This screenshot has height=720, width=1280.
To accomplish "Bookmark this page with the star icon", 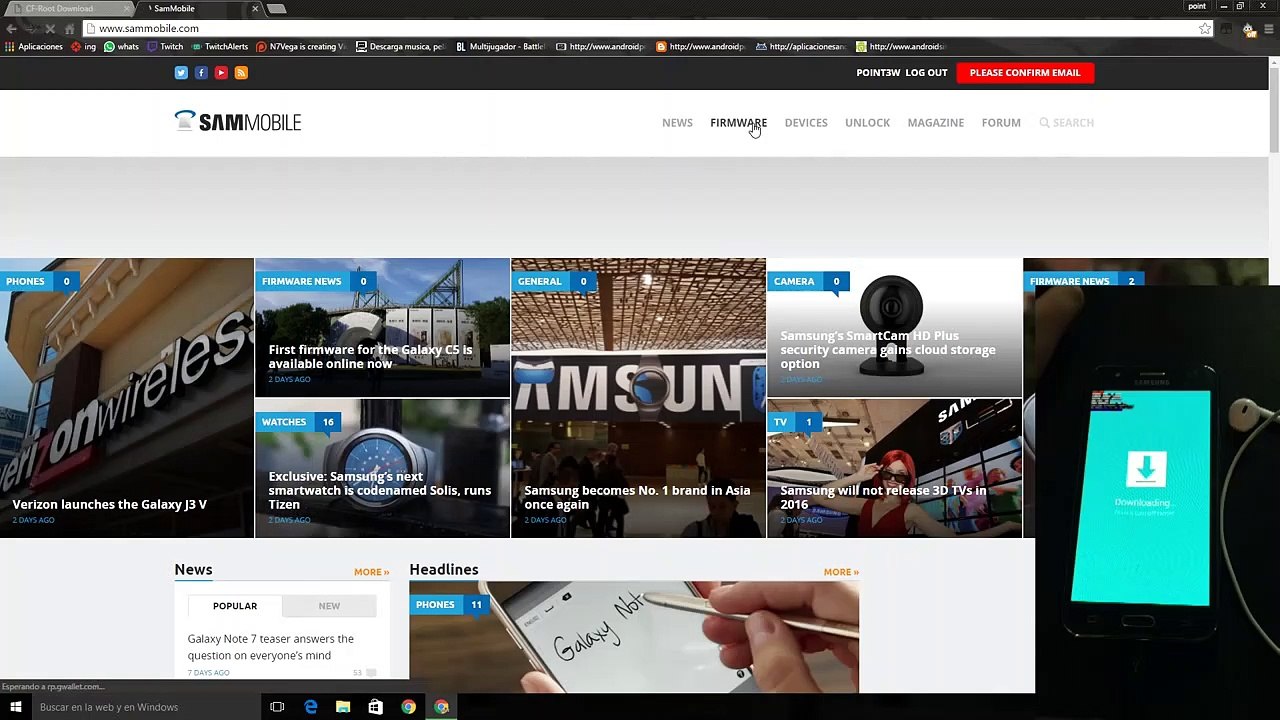I will point(1205,28).
